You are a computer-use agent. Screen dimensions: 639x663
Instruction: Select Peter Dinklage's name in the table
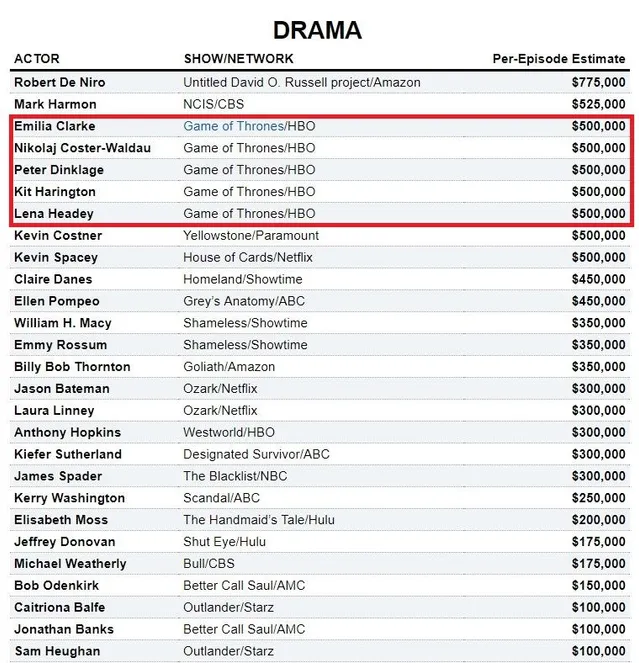tap(59, 170)
